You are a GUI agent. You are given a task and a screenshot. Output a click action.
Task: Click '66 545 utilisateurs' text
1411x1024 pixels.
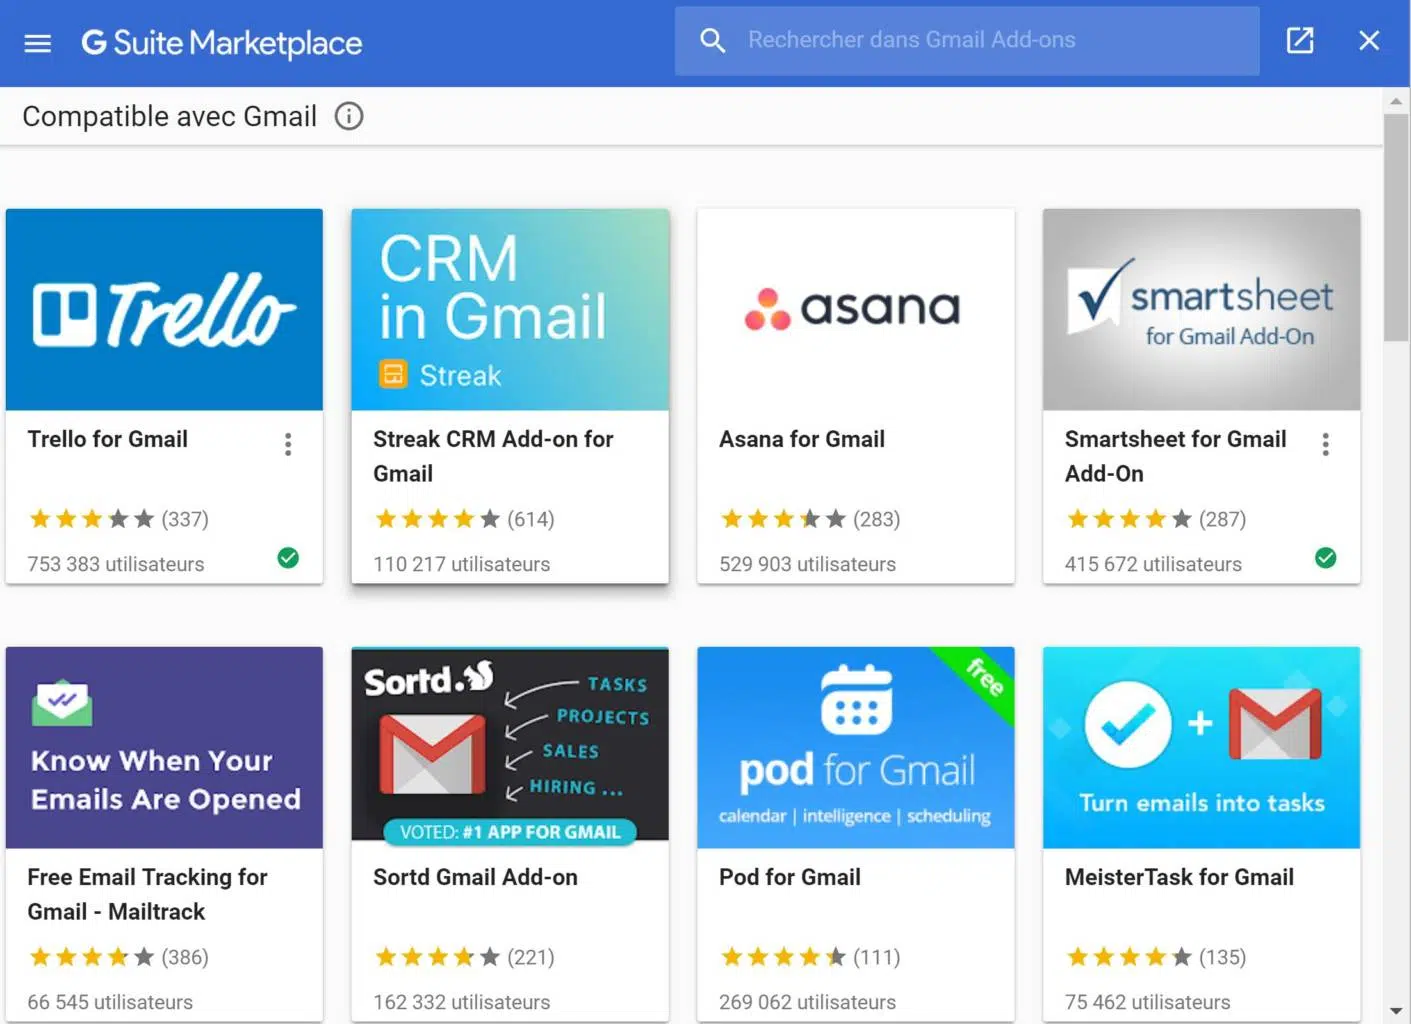[x=110, y=1002]
